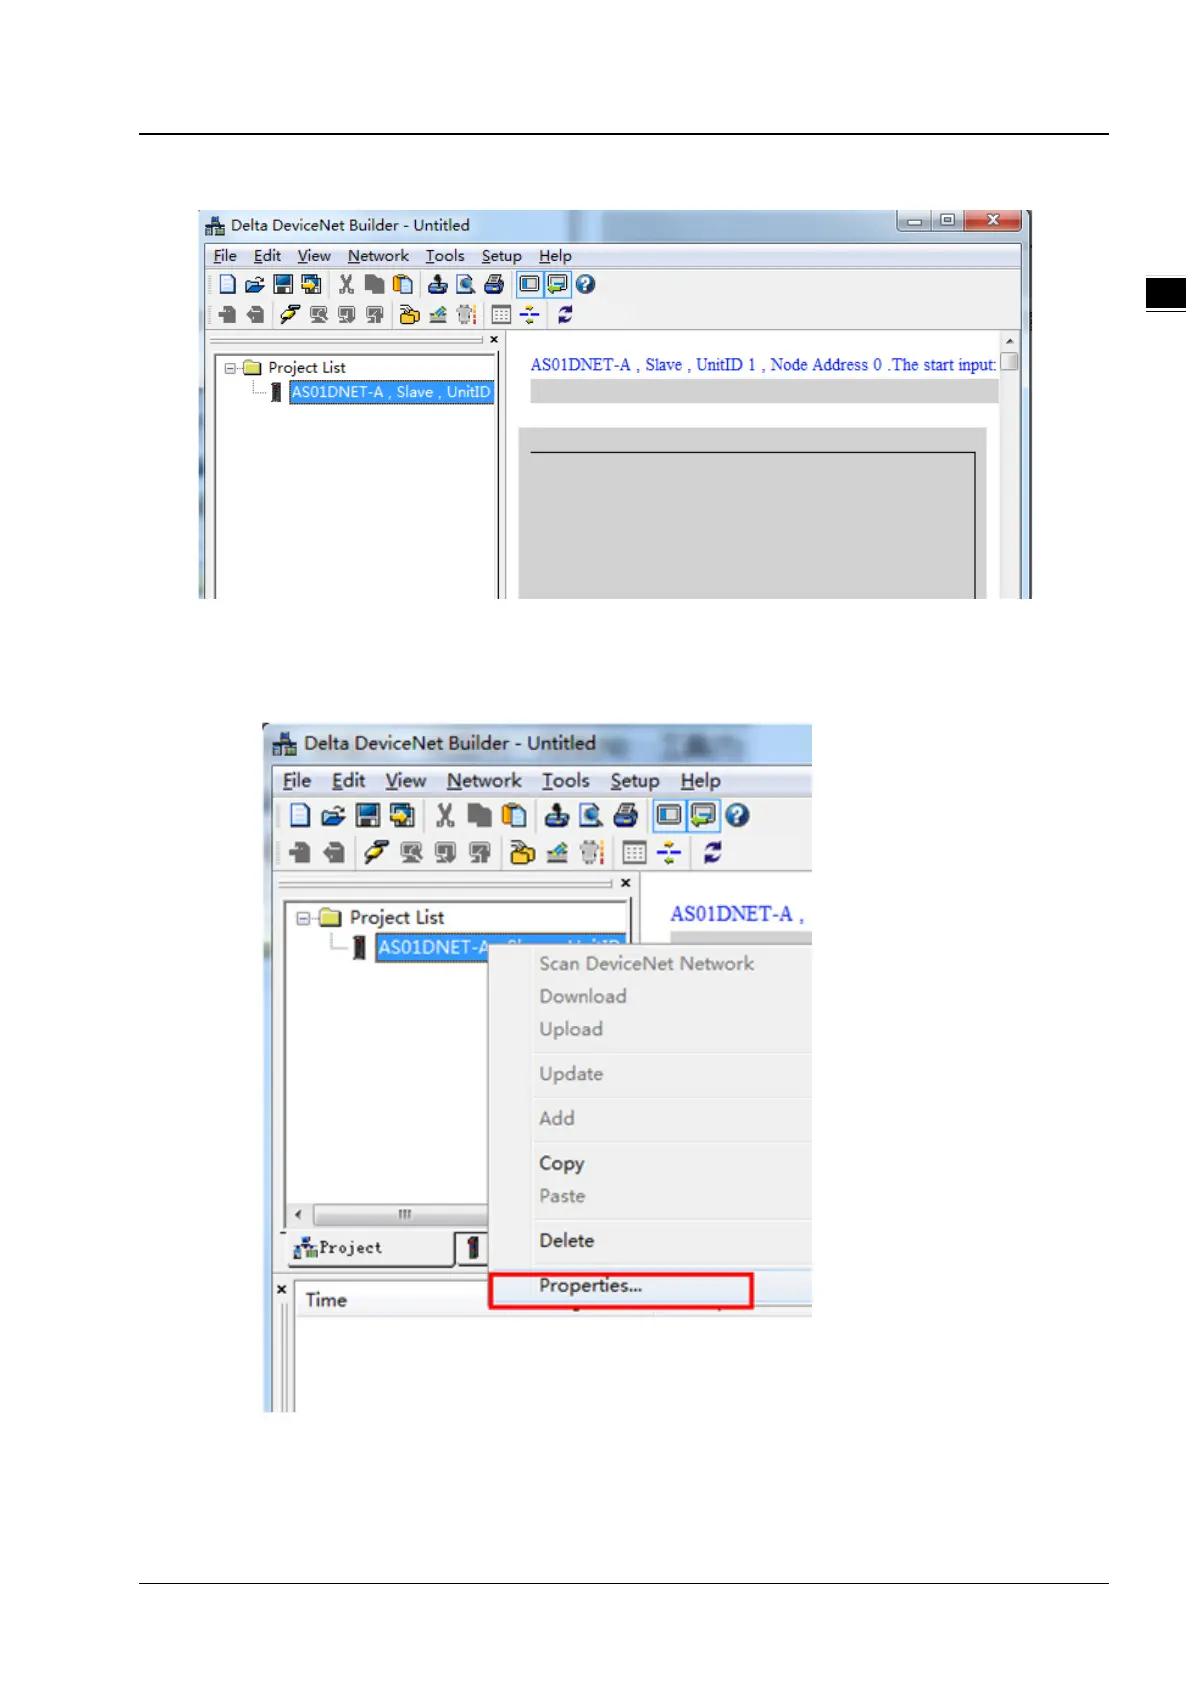Collapse Project List tree in upper window
The height and width of the screenshot is (1684, 1191).
point(230,368)
